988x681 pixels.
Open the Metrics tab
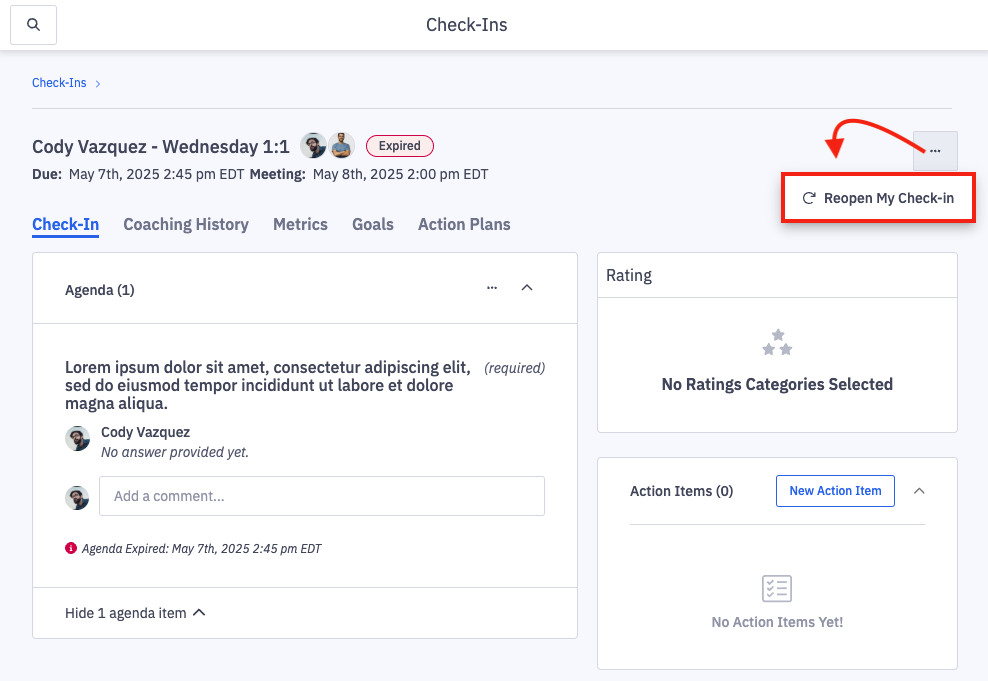point(300,224)
